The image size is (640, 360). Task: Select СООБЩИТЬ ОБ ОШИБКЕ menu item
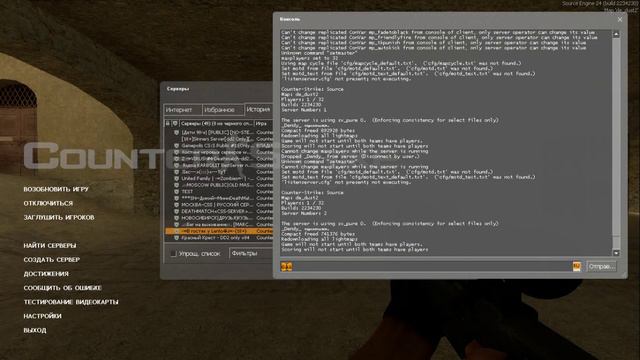click(62, 288)
